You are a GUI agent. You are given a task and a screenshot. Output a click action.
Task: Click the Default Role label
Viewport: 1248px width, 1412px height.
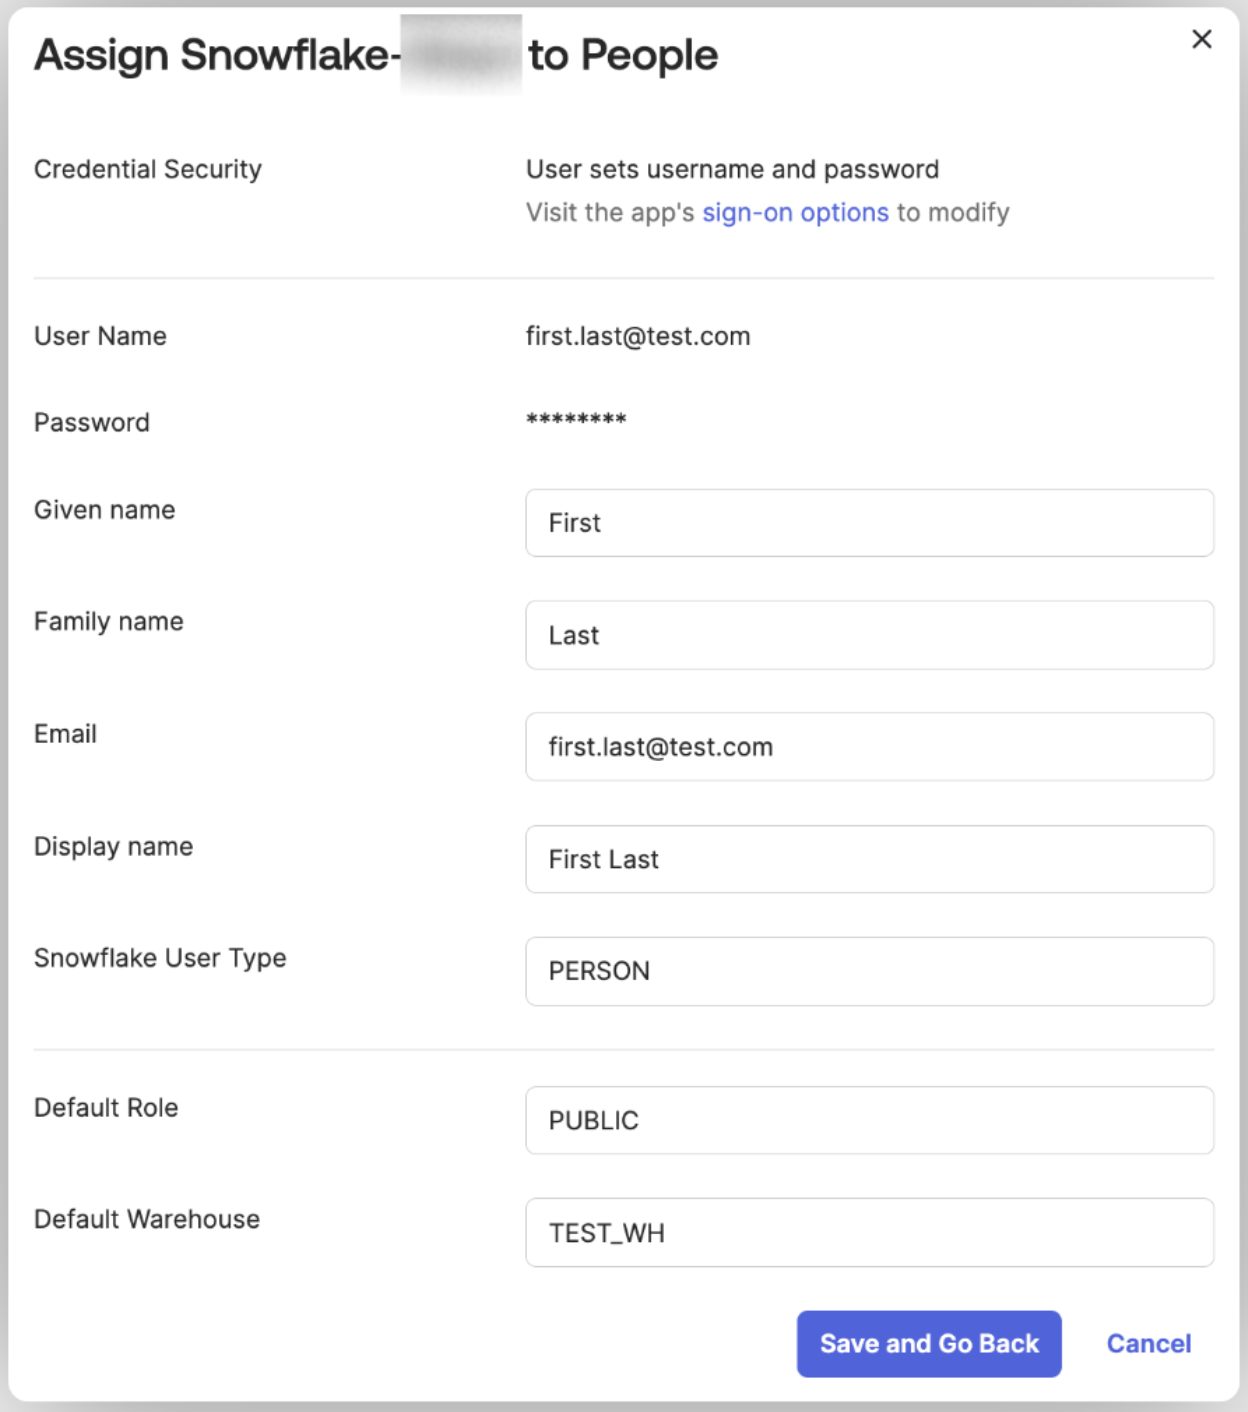[106, 1108]
